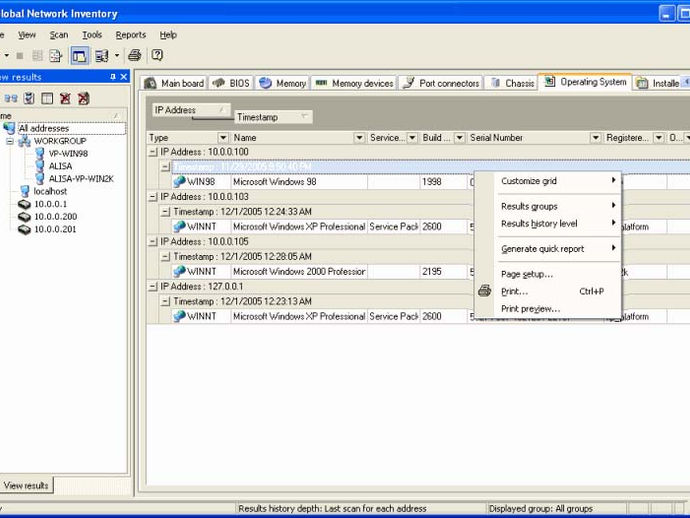Open the dropdown arrow beside the columns icon

117,55
